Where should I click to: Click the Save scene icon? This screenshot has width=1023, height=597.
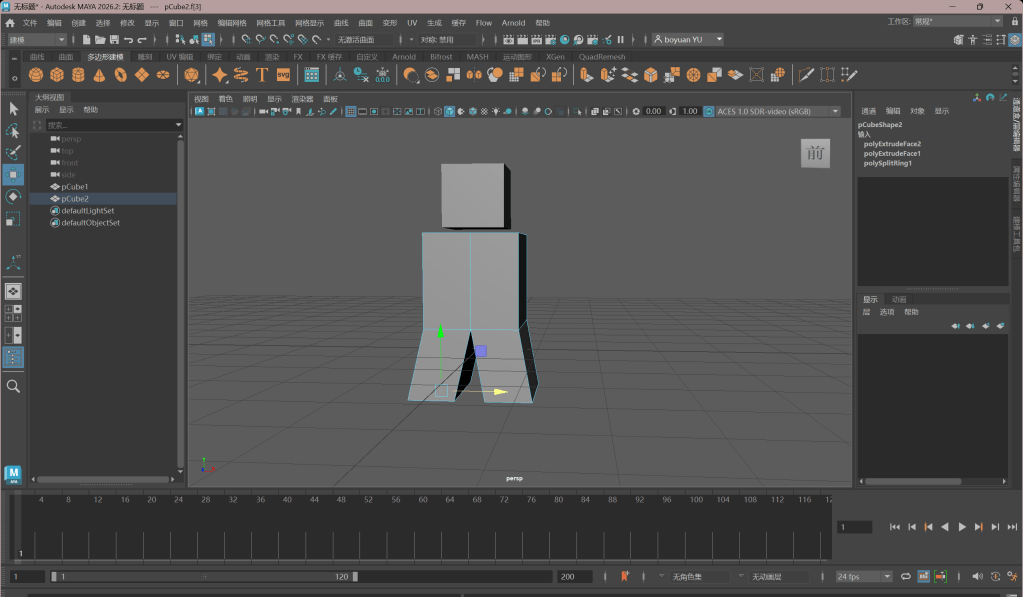click(115, 40)
